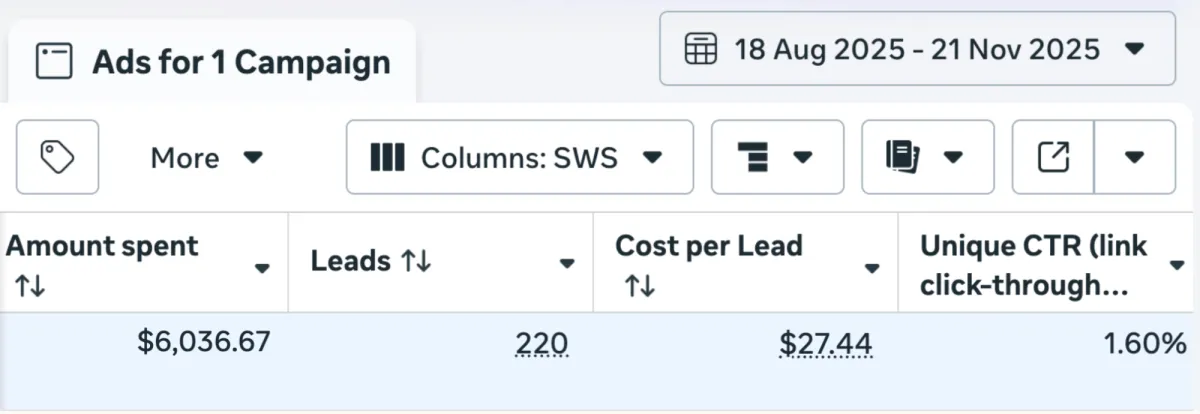Image resolution: width=1200 pixels, height=414 pixels.
Task: Sort by Cost per Lead arrows
Action: coord(640,287)
